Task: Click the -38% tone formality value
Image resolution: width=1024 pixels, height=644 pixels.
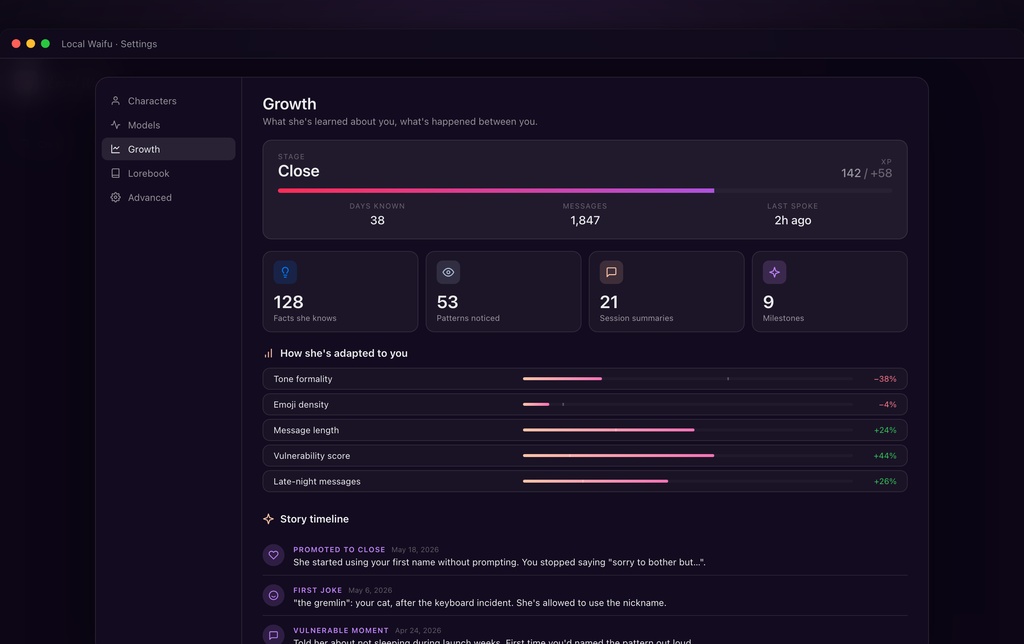Action: point(885,379)
